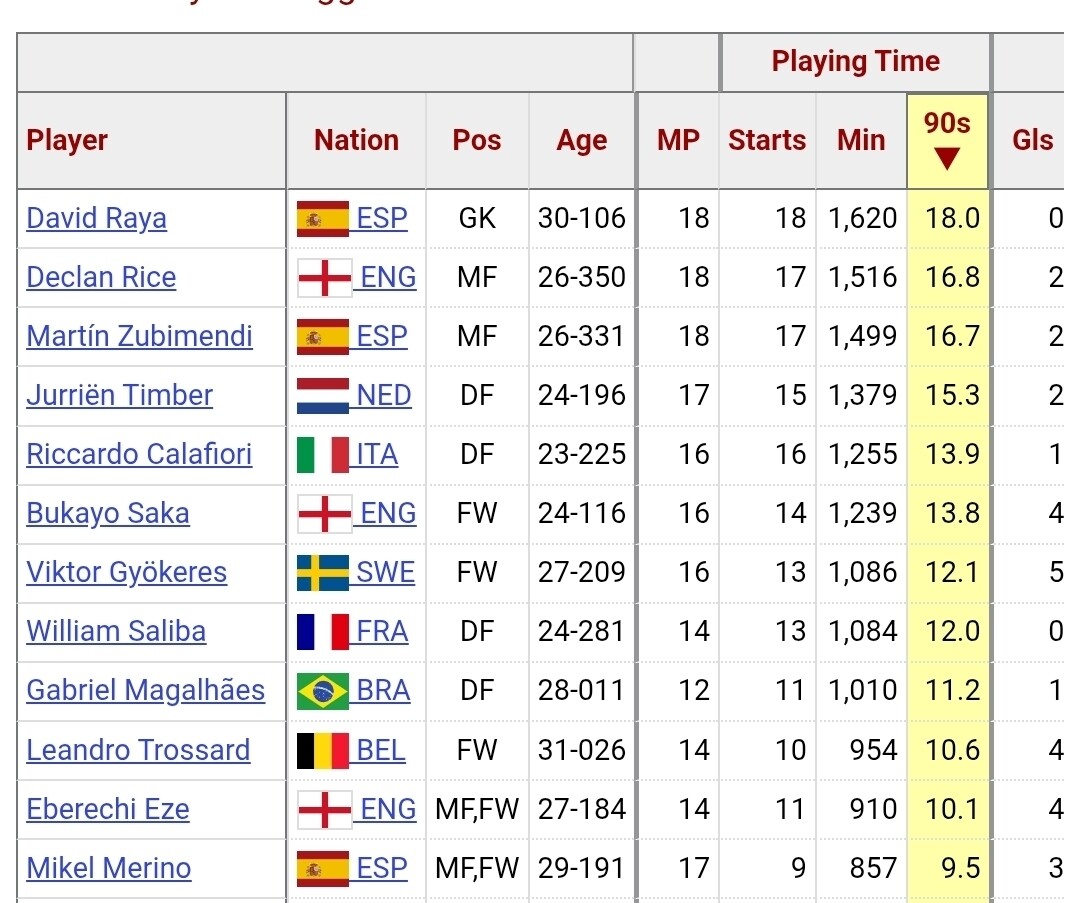Screen dimensions: 1080x903
Task: Click the Belgium flag beside Leandro Trossard
Action: tap(323, 750)
